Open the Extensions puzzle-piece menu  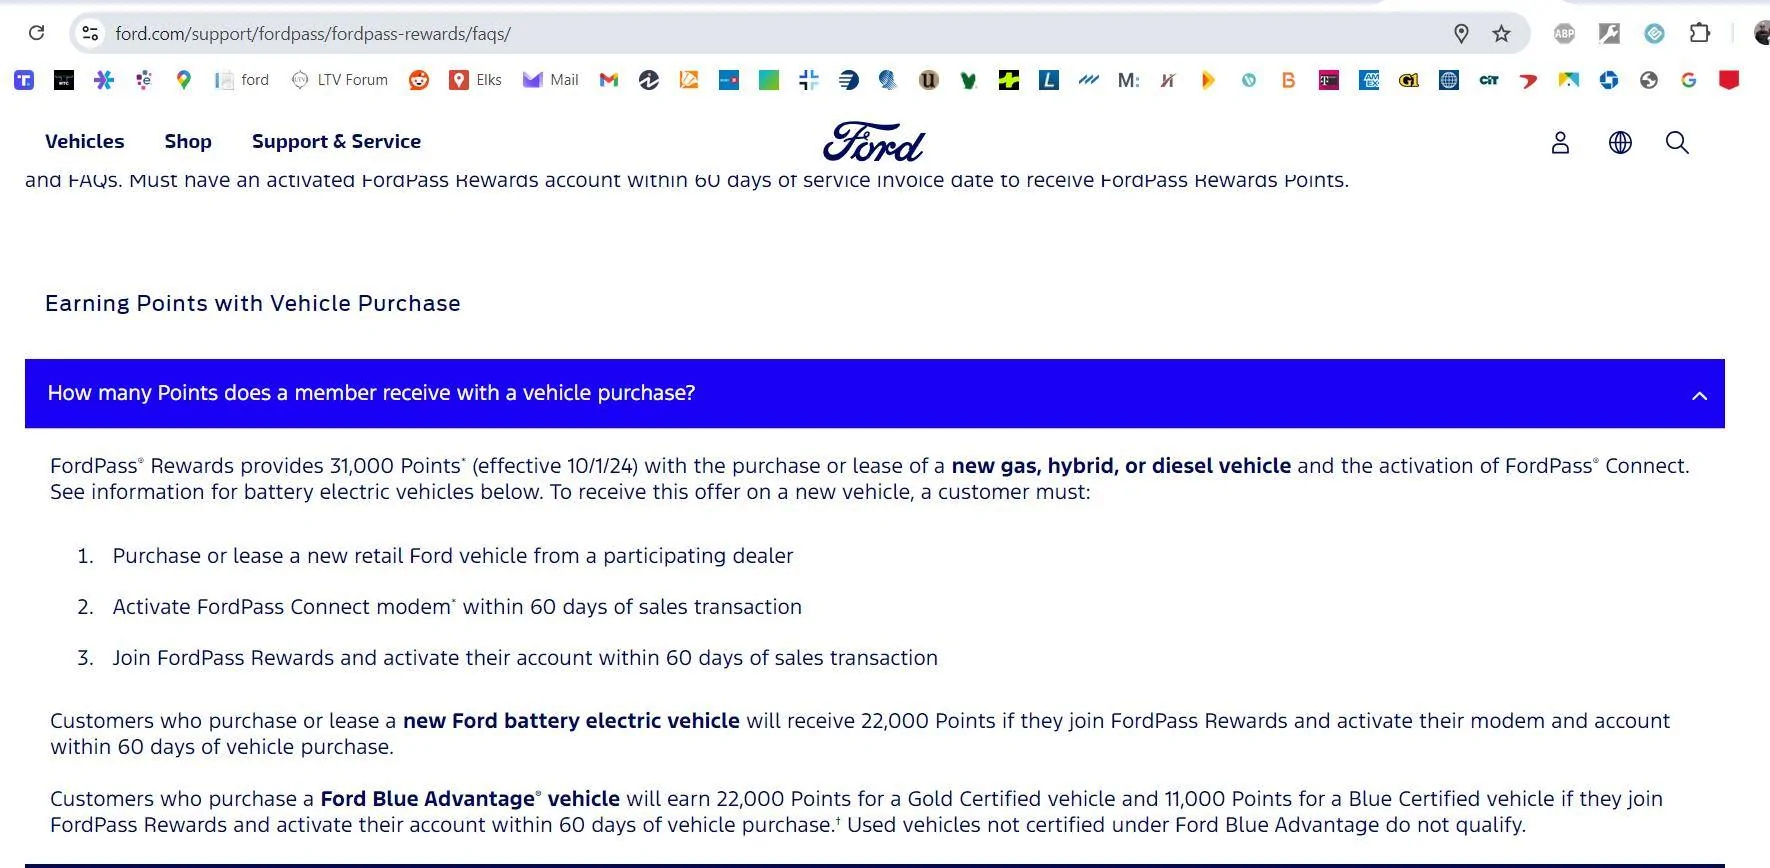tap(1699, 33)
